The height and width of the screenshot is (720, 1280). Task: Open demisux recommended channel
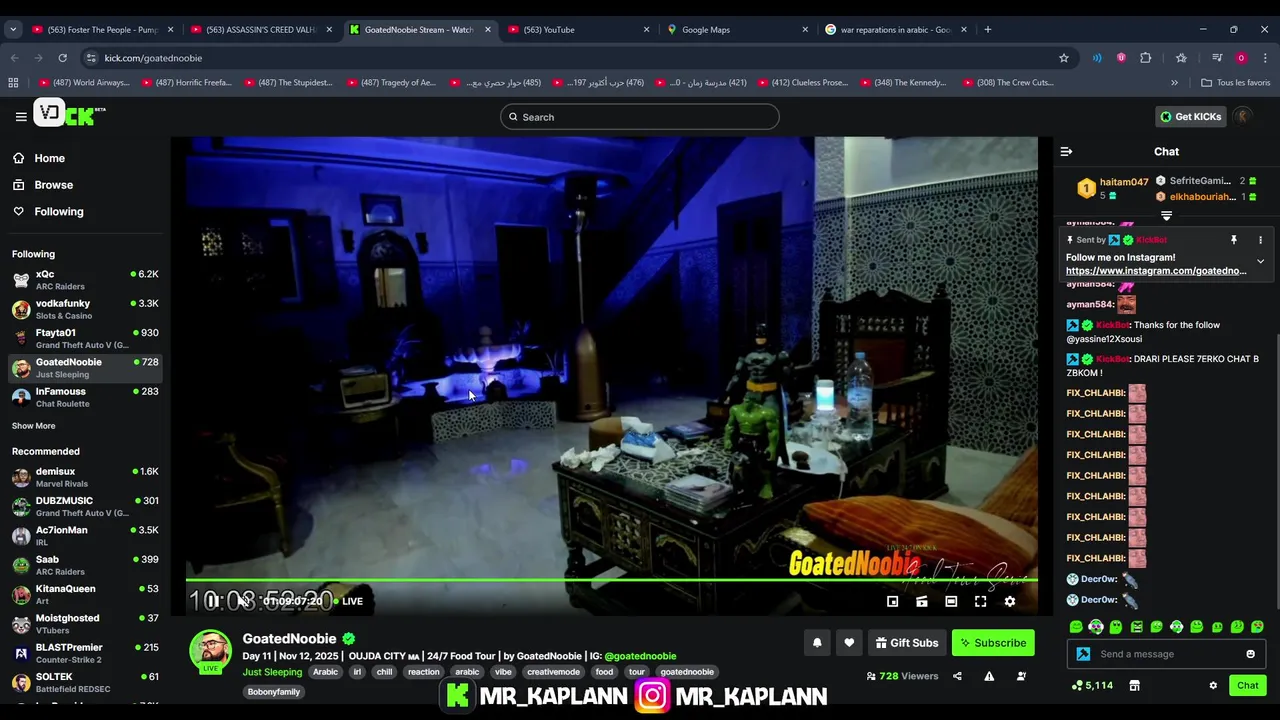click(x=85, y=477)
